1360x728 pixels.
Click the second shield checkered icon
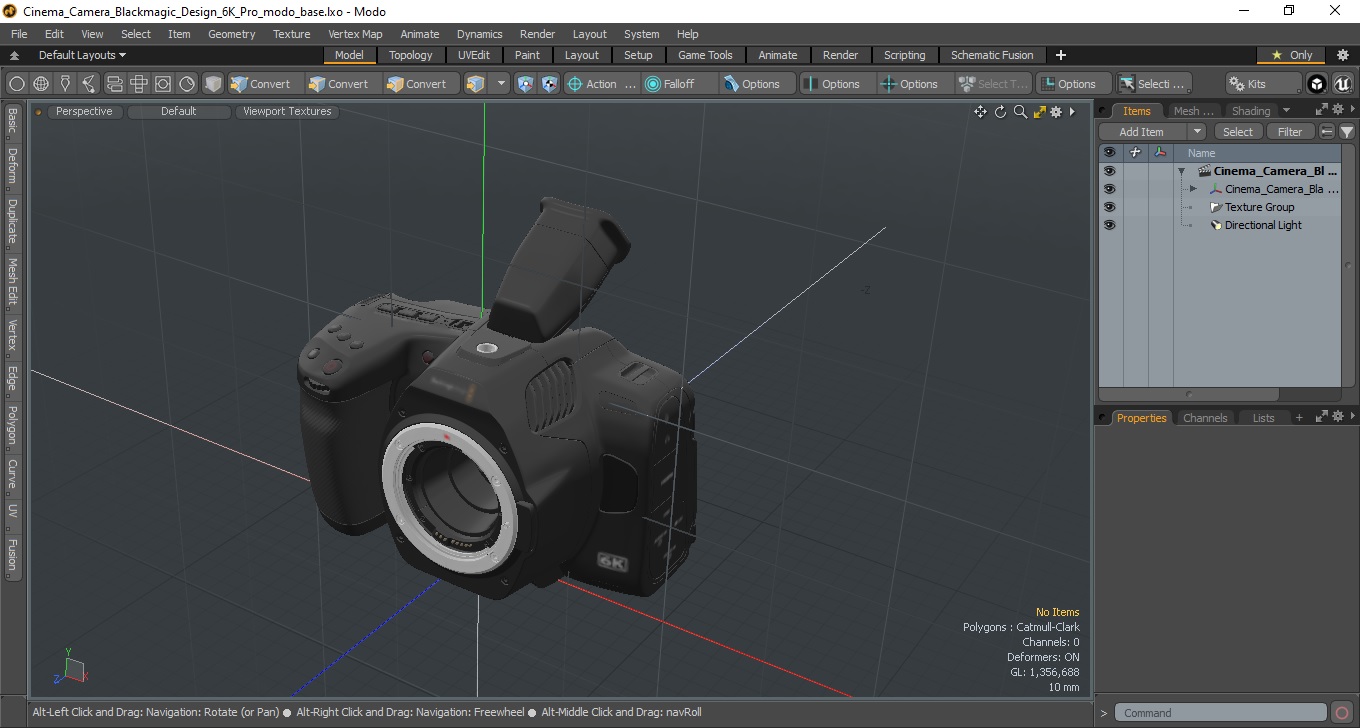[549, 84]
